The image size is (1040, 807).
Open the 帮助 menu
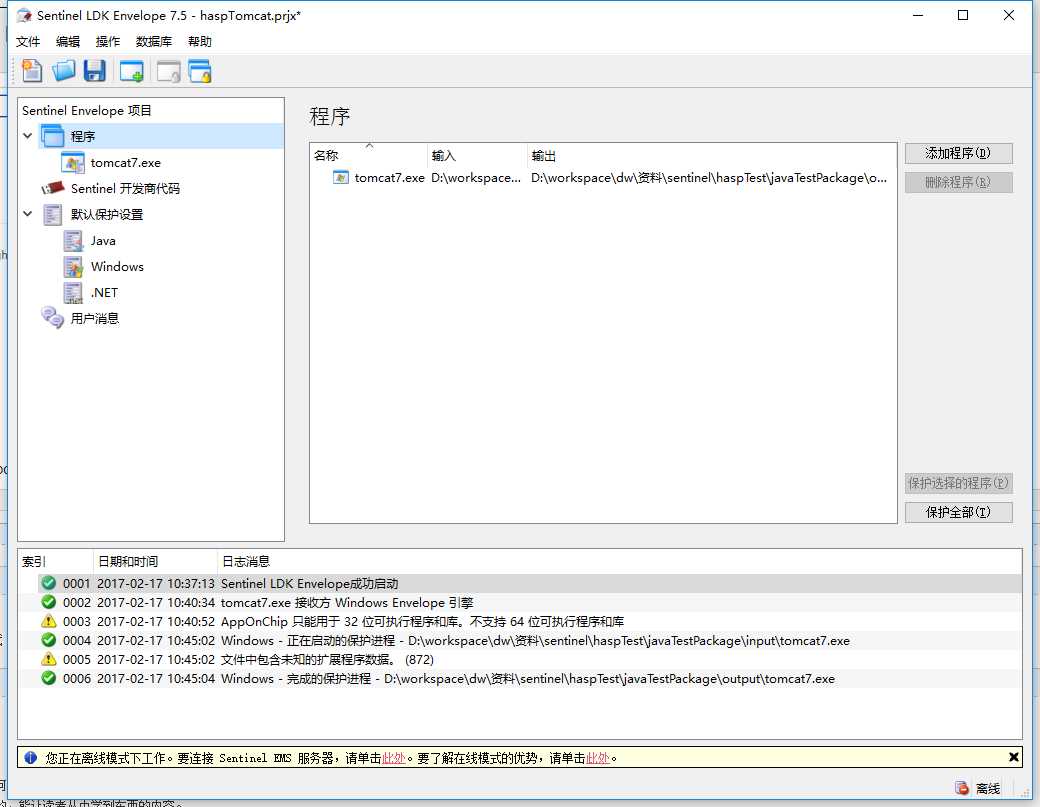click(199, 41)
